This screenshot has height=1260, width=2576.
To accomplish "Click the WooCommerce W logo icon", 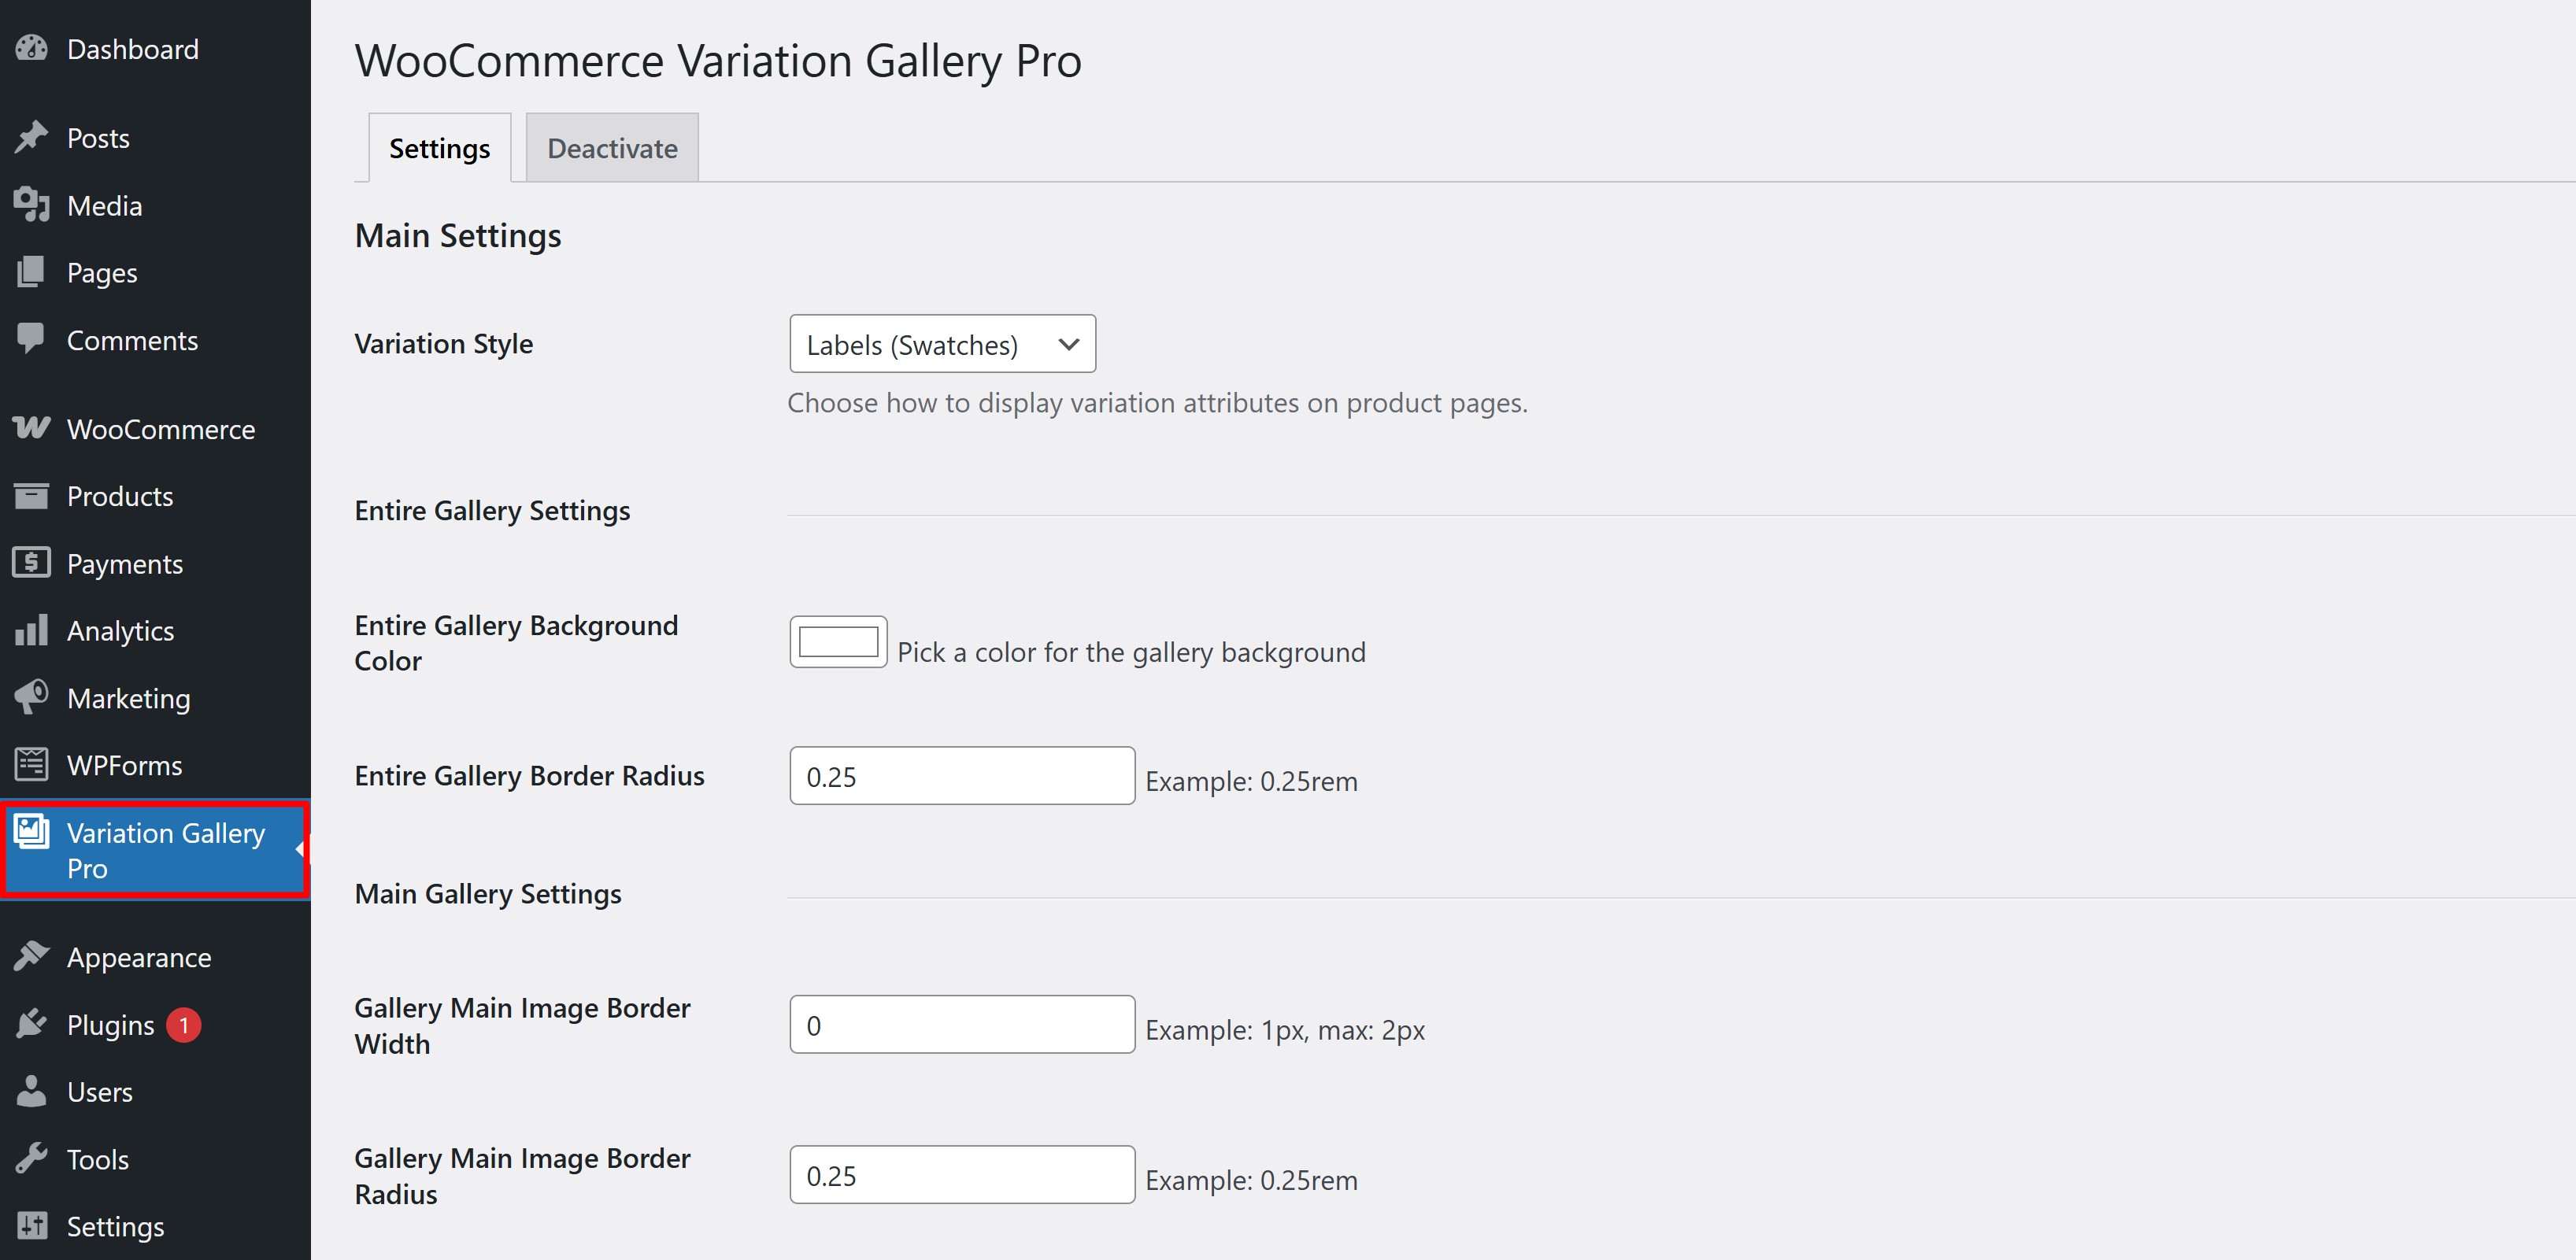I will (32, 428).
